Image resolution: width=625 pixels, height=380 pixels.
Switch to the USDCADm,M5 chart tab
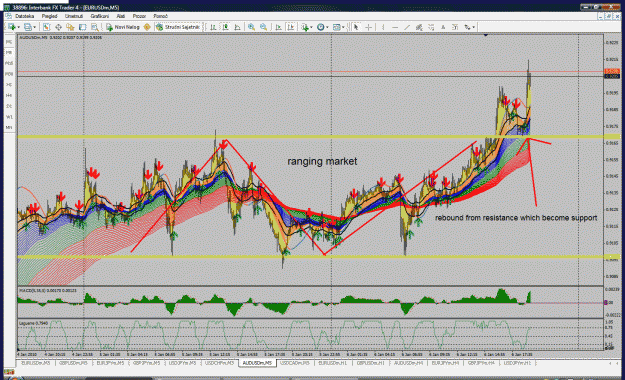click(295, 363)
